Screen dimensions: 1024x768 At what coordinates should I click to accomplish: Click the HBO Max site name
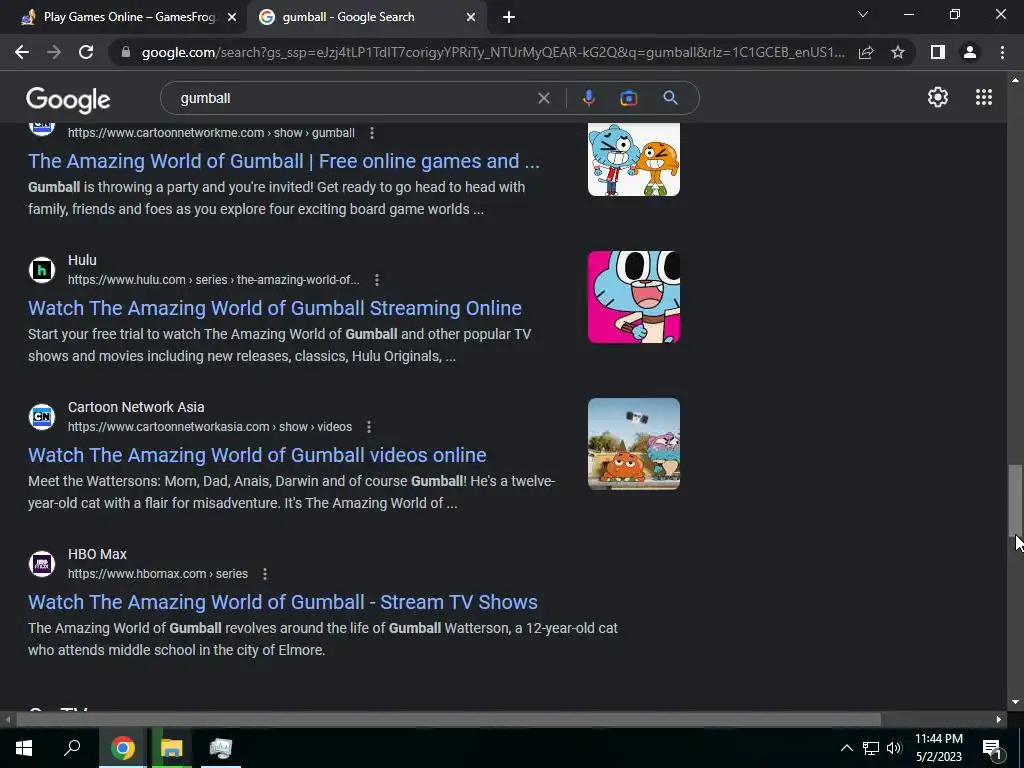97,554
